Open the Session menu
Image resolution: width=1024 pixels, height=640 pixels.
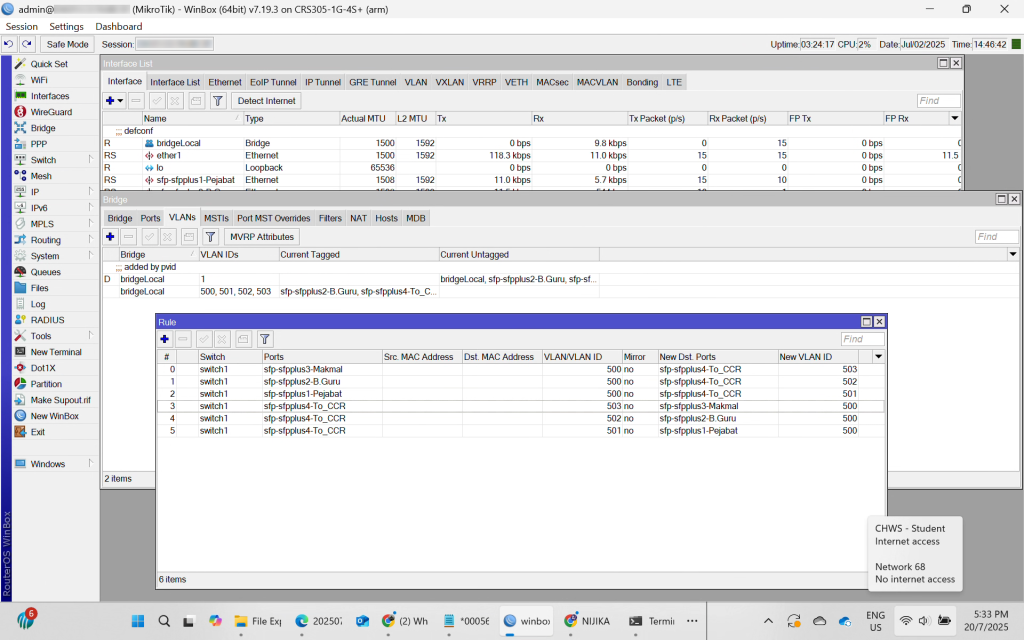click(x=22, y=27)
